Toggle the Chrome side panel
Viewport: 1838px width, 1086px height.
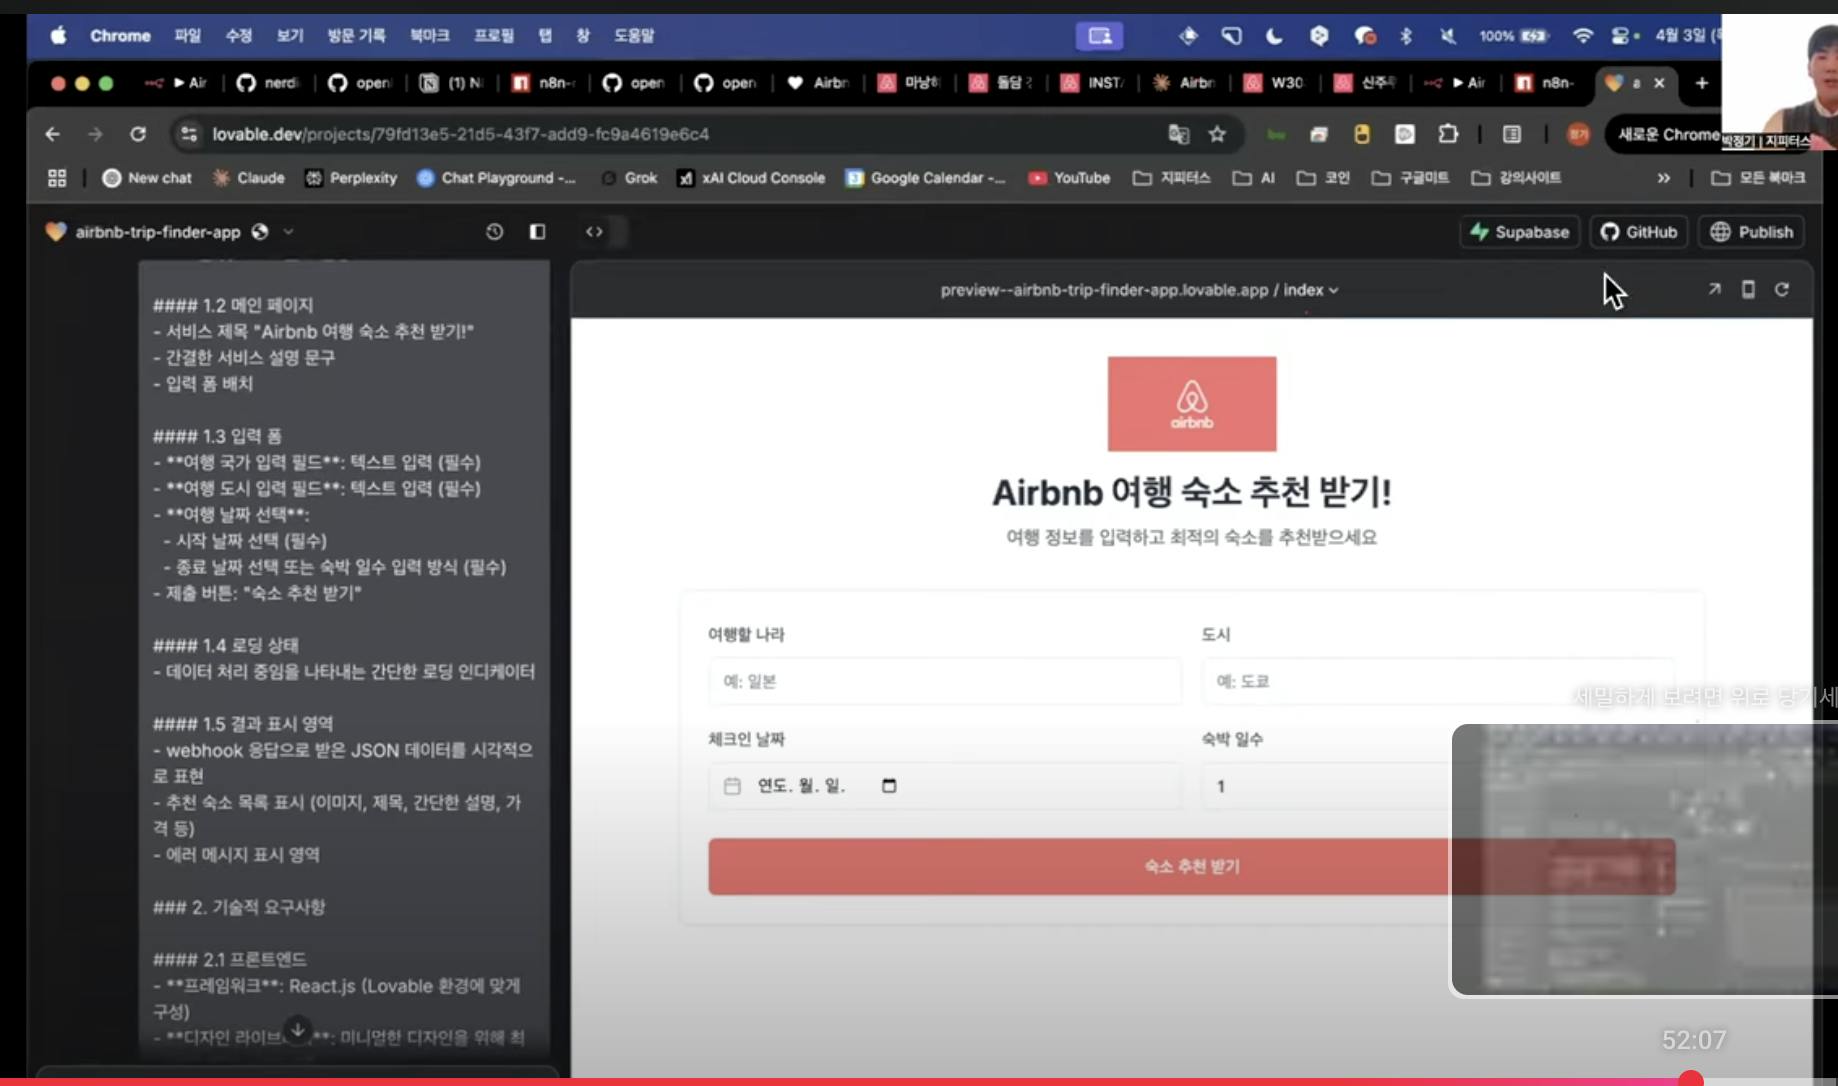point(1512,134)
